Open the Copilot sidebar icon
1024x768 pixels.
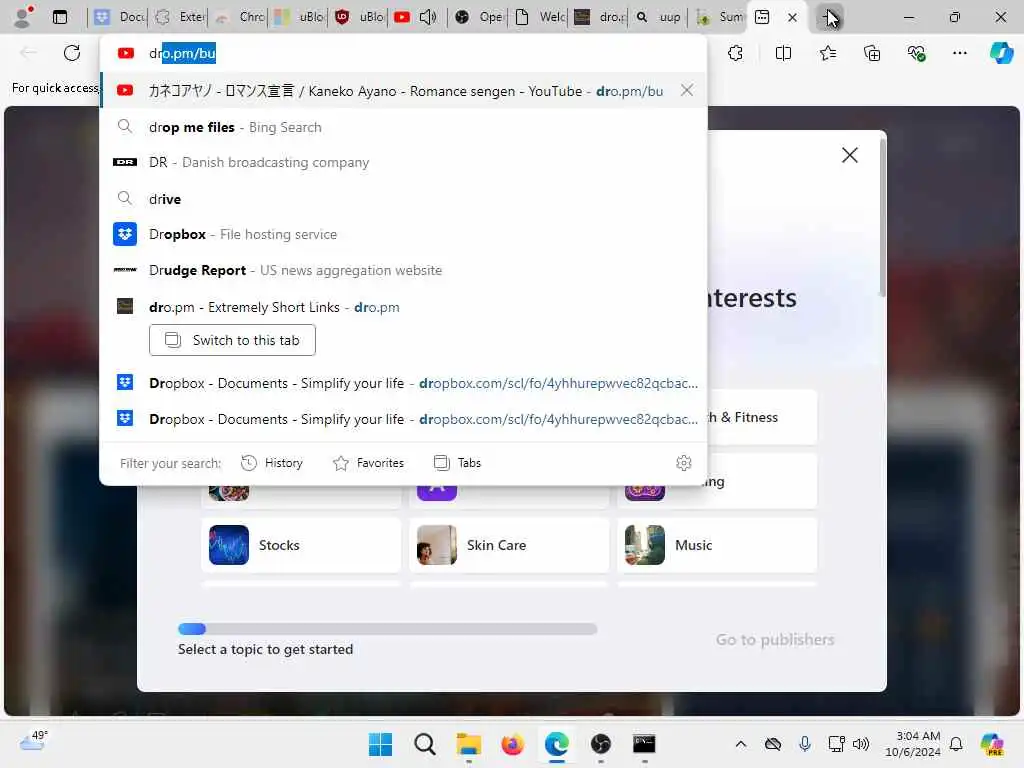[x=1001, y=53]
